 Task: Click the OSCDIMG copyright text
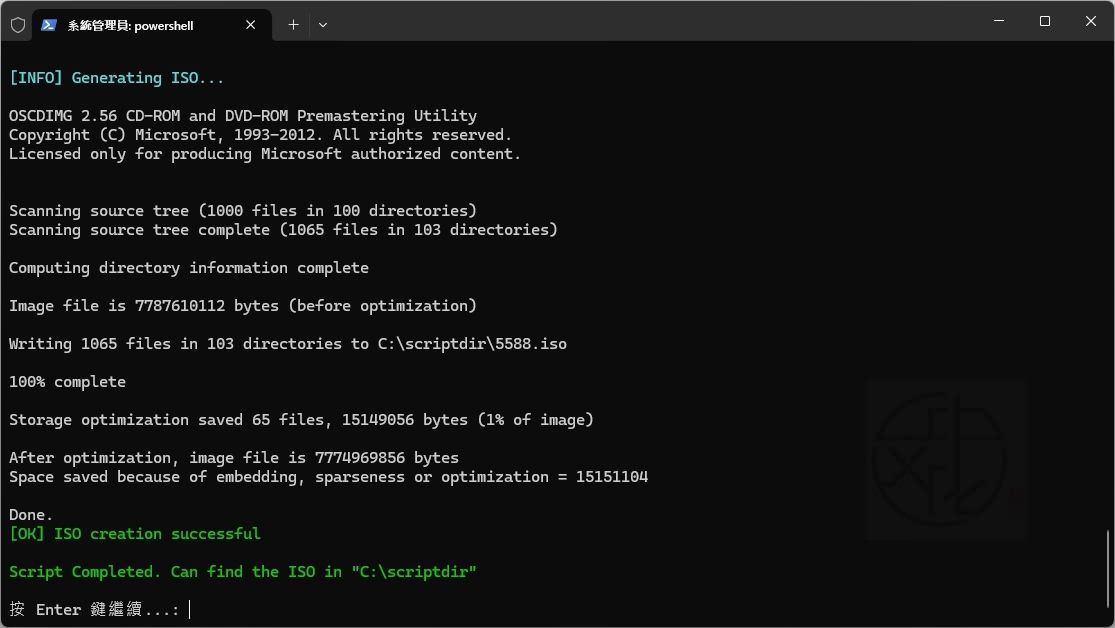(258, 134)
